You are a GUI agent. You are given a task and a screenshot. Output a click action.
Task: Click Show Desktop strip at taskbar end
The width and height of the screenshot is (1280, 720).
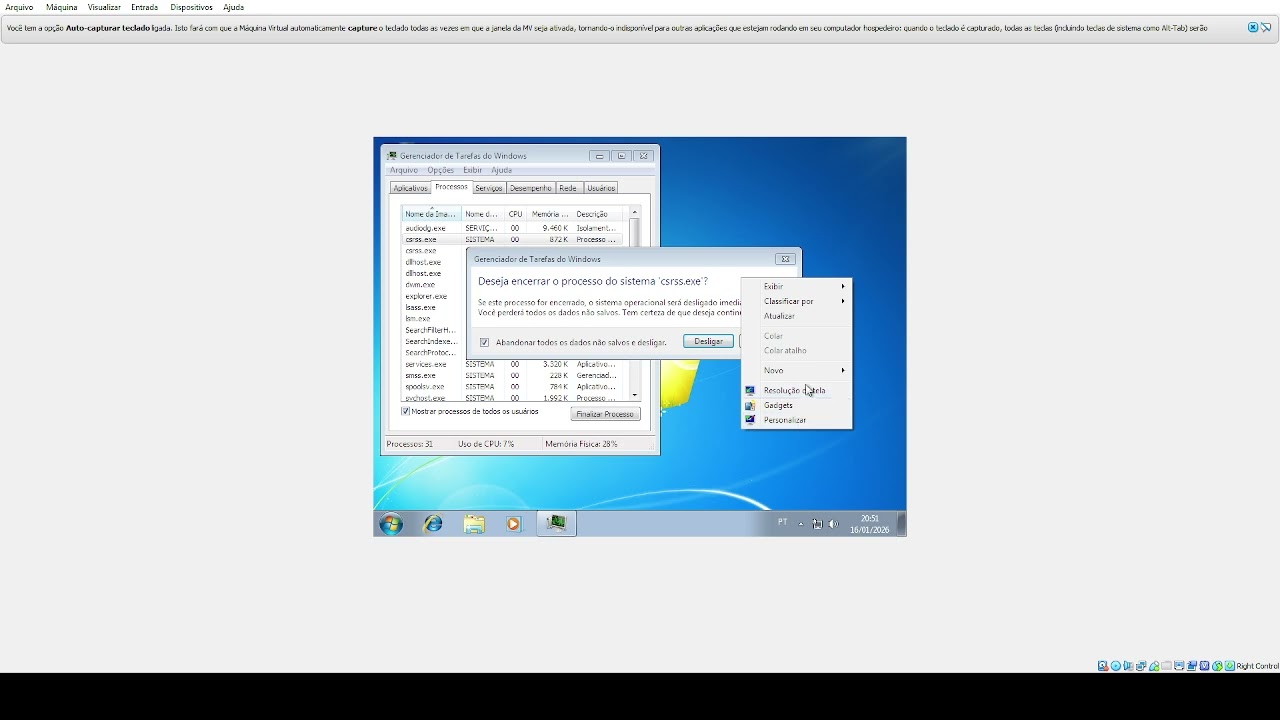pyautogui.click(x=902, y=524)
